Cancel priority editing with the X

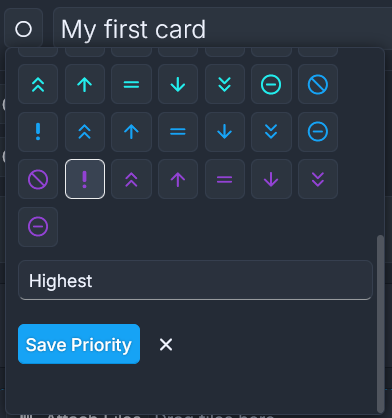tap(166, 344)
